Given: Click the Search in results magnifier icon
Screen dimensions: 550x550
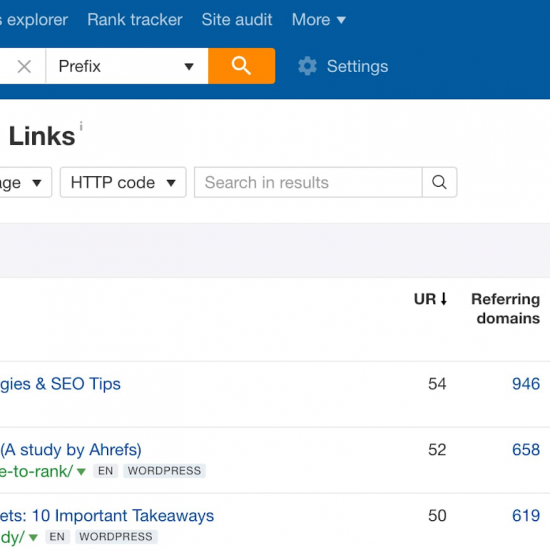Looking at the screenshot, I should coord(439,182).
